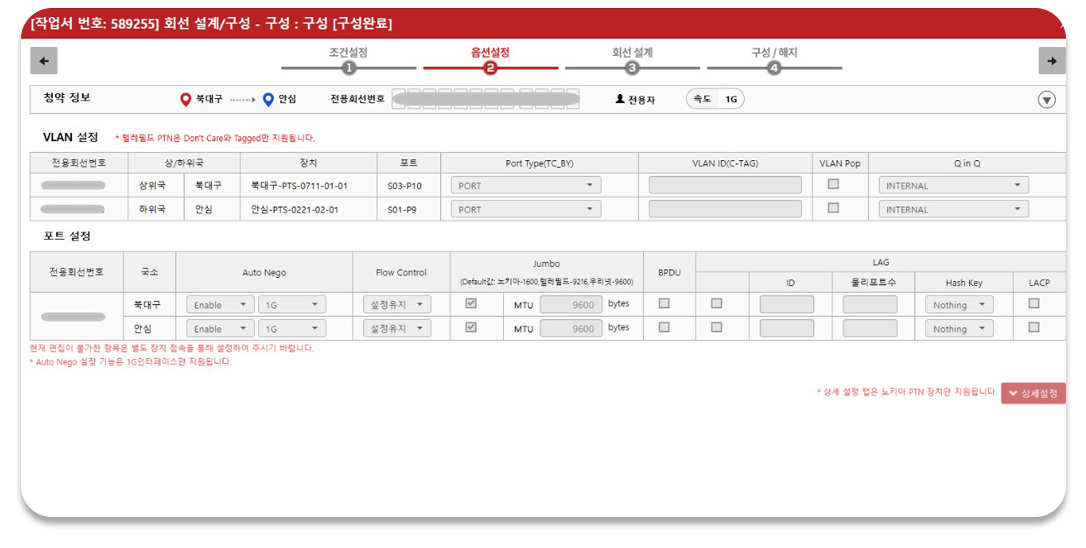Click the 전용자 user icon
Viewport: 1086px width, 548px height.
620,99
